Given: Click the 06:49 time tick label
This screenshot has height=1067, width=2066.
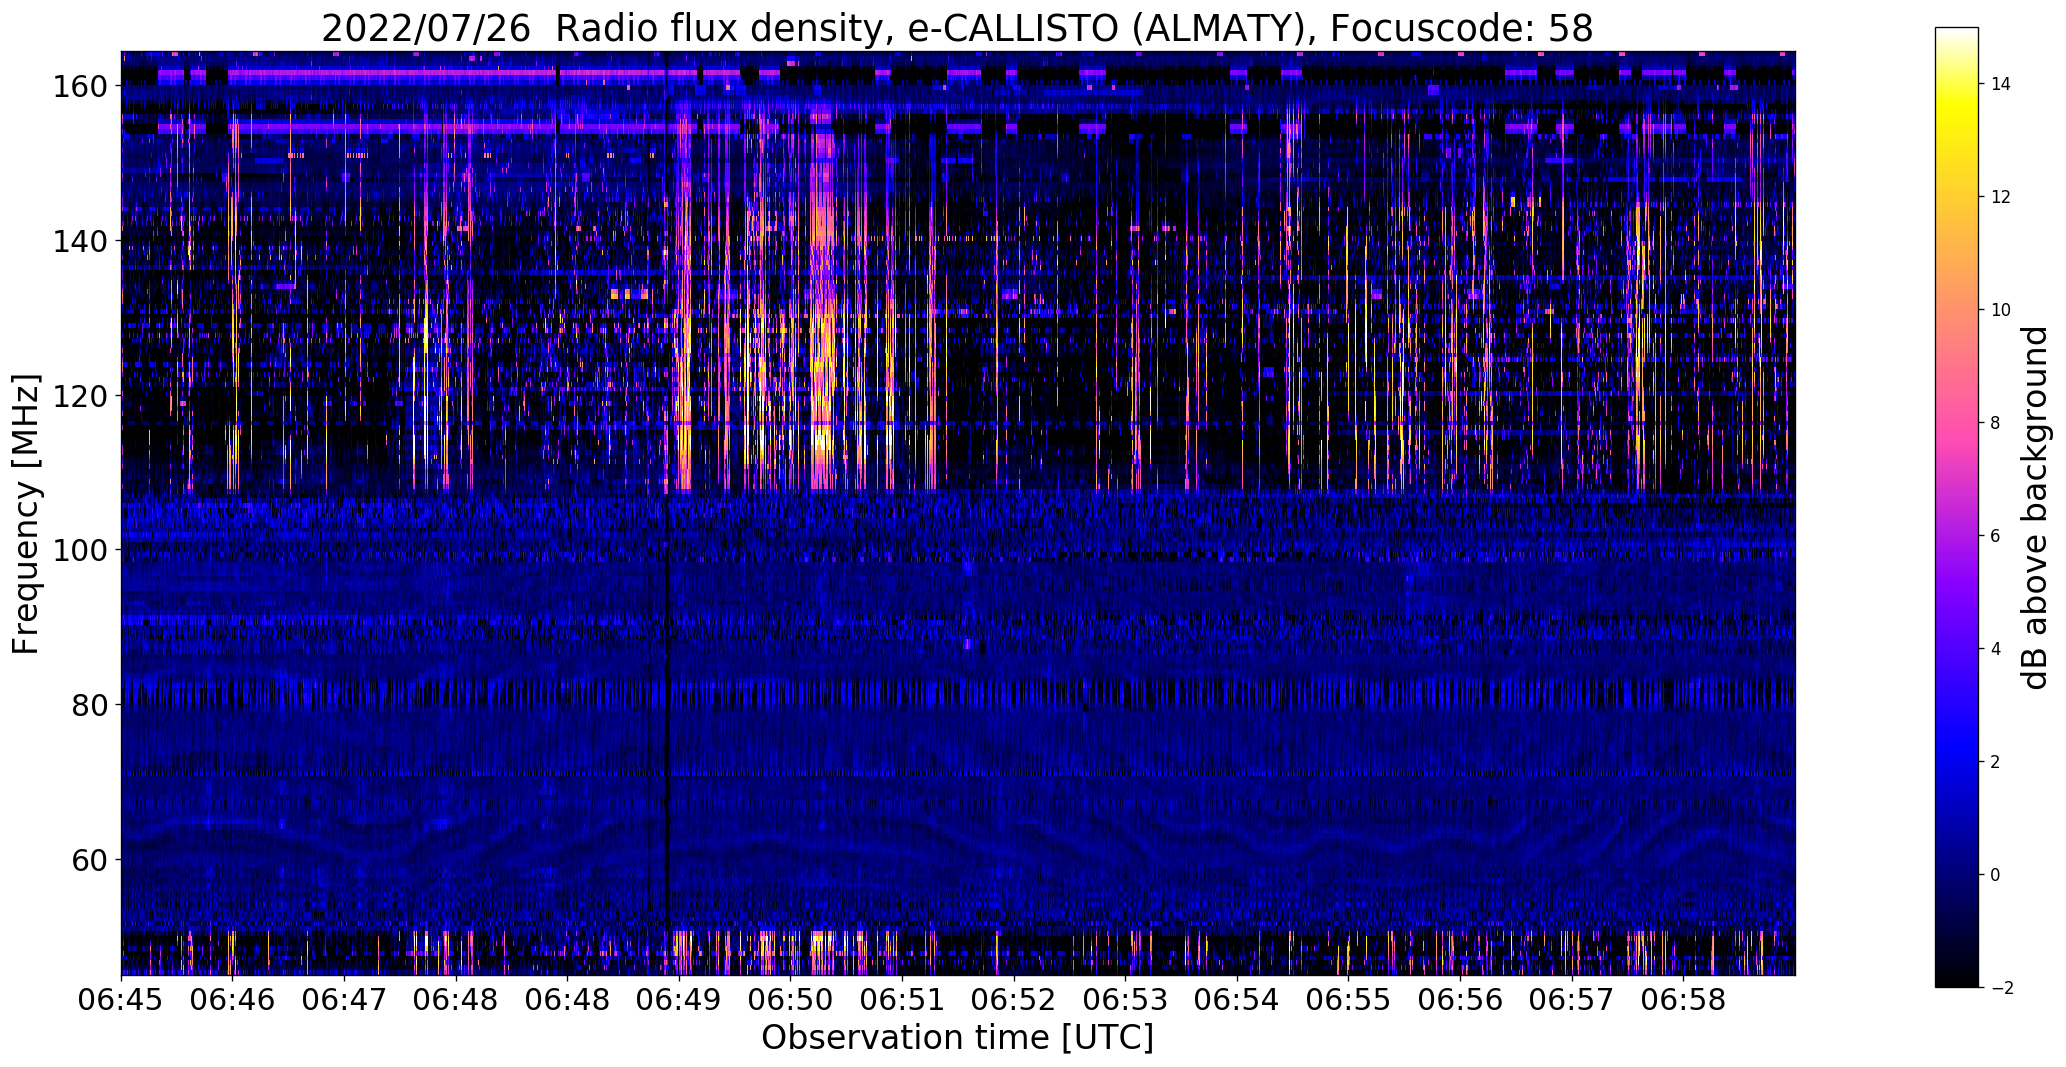Looking at the screenshot, I should (x=680, y=1000).
